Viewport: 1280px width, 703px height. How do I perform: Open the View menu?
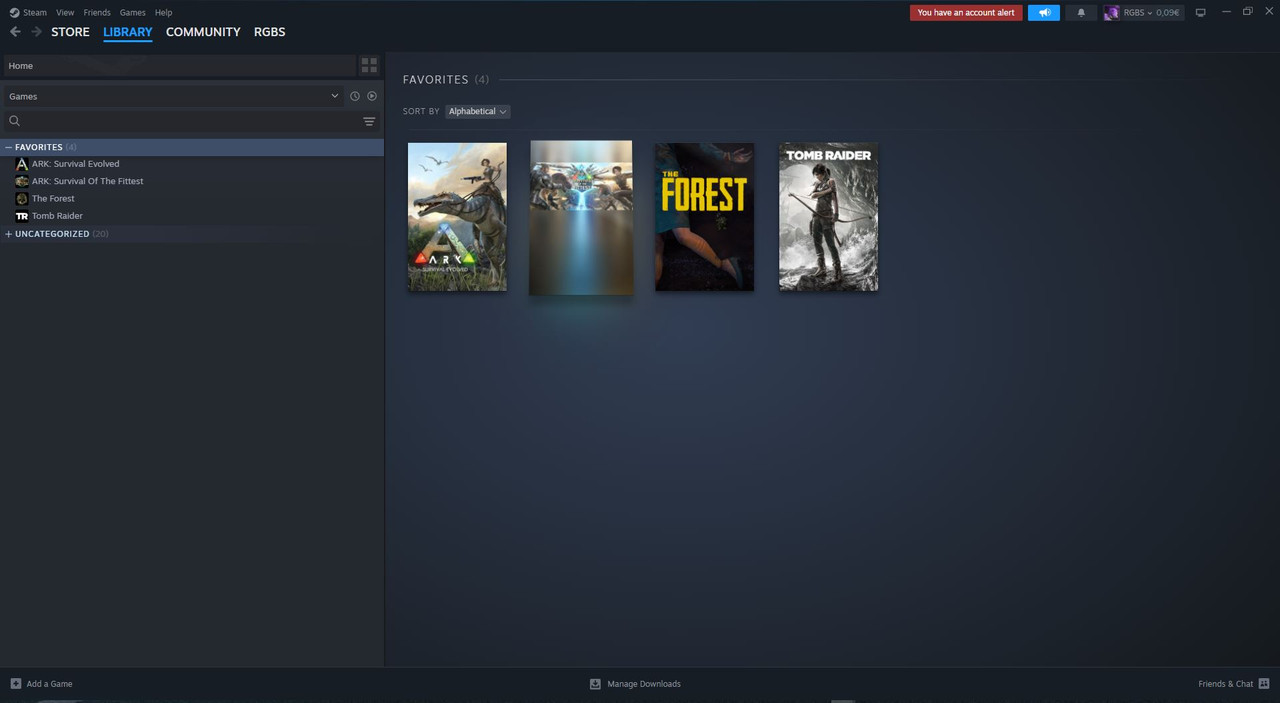tap(65, 13)
